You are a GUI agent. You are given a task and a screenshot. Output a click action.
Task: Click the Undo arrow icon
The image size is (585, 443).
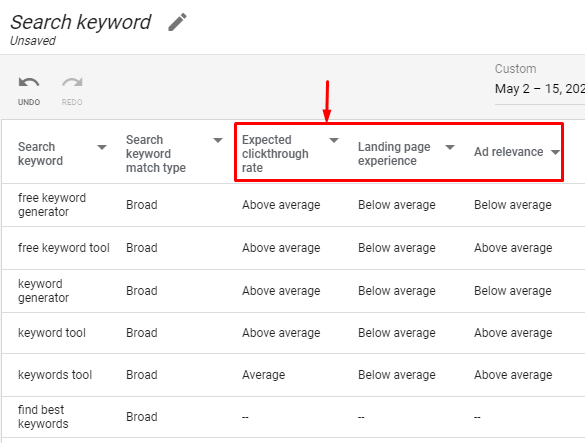(x=29, y=82)
